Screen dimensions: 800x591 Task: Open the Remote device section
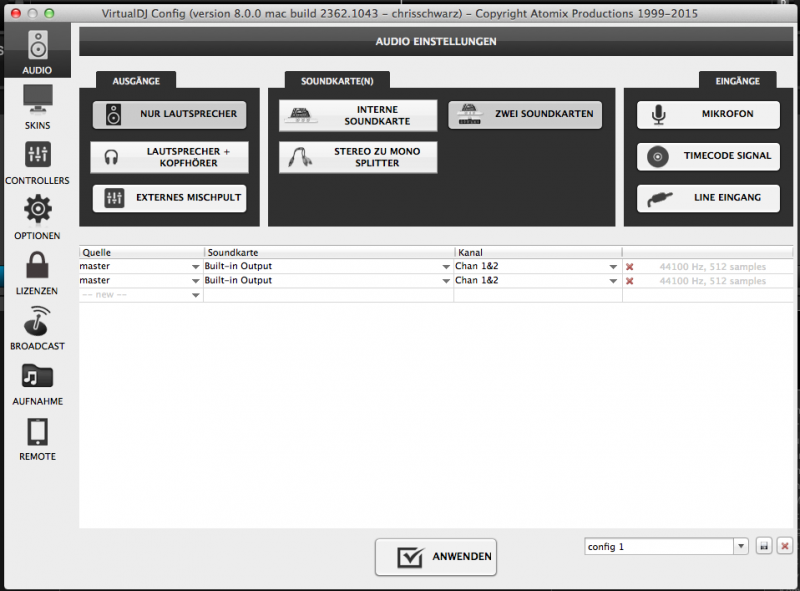click(37, 438)
